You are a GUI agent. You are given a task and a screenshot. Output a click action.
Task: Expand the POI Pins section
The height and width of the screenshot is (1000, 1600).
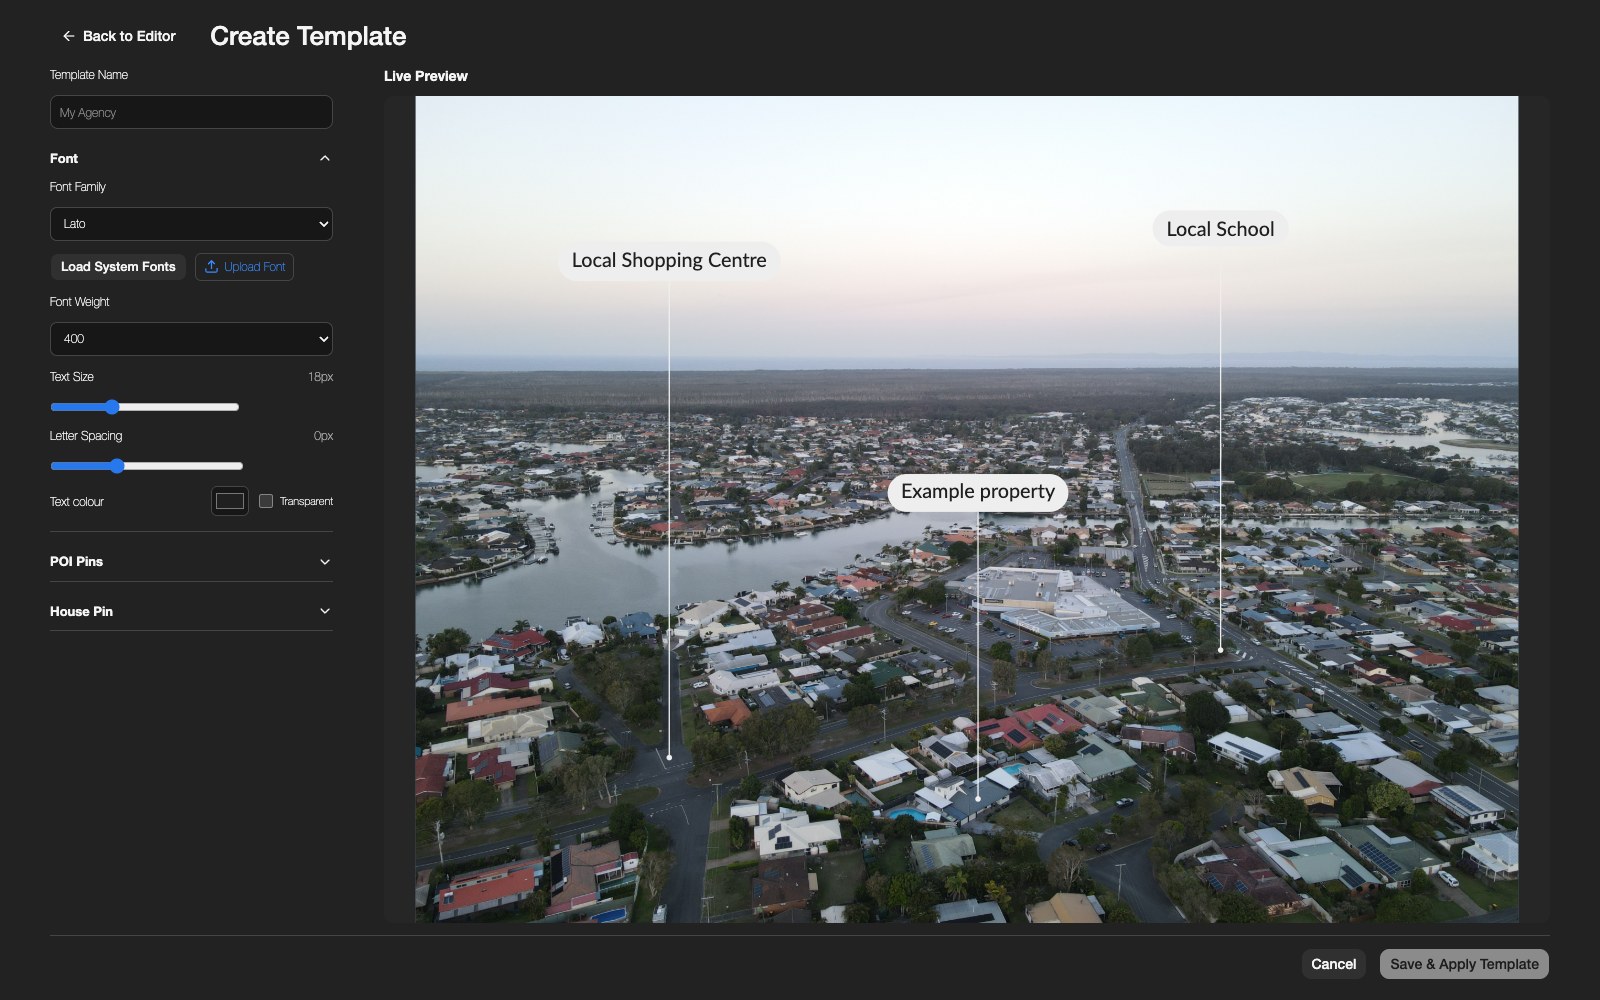pos(191,561)
